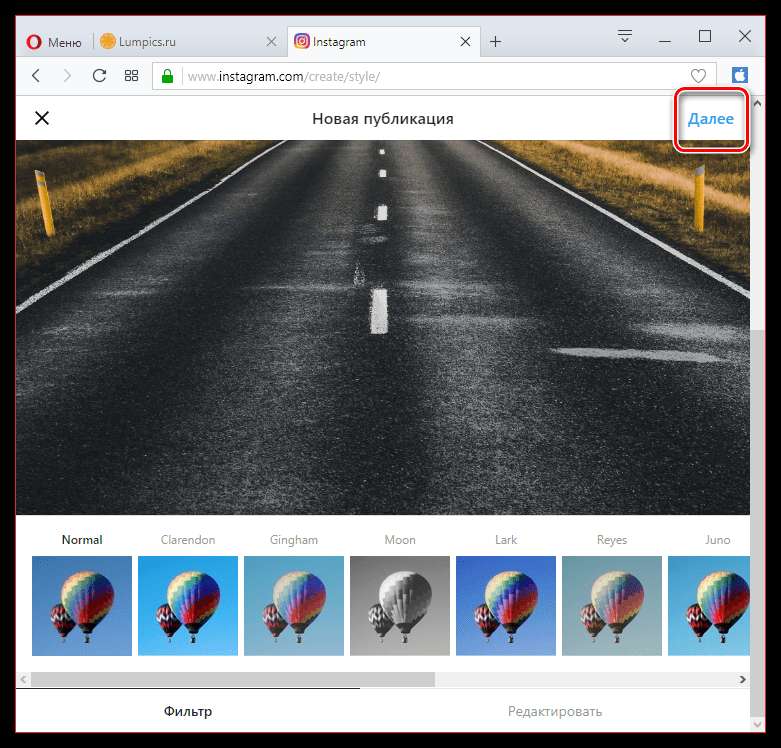Image resolution: width=781 pixels, height=748 pixels.
Task: Click the Новая публикация heading
Action: 383,119
